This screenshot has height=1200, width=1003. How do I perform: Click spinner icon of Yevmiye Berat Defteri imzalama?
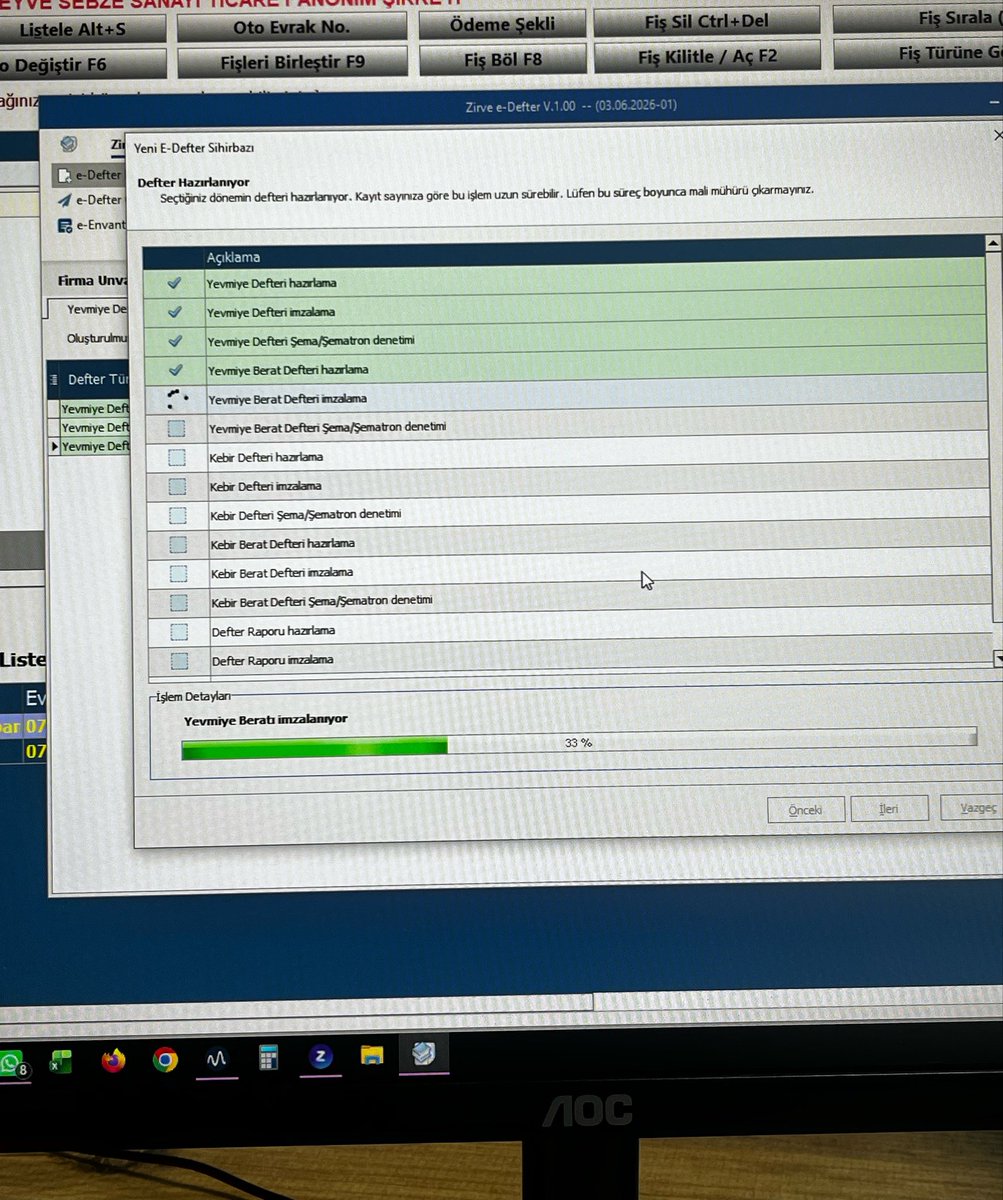pyautogui.click(x=177, y=399)
